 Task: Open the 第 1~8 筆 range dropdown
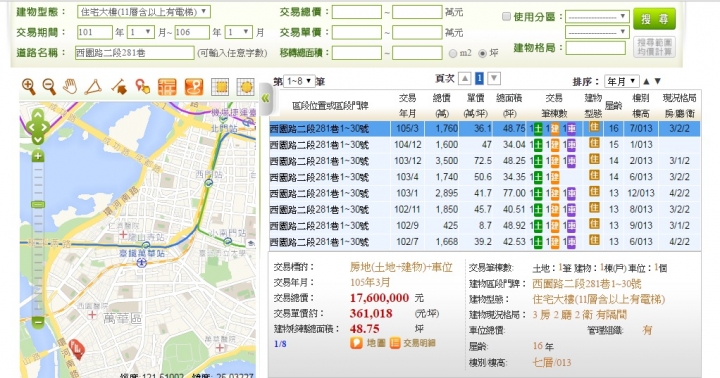coord(299,81)
